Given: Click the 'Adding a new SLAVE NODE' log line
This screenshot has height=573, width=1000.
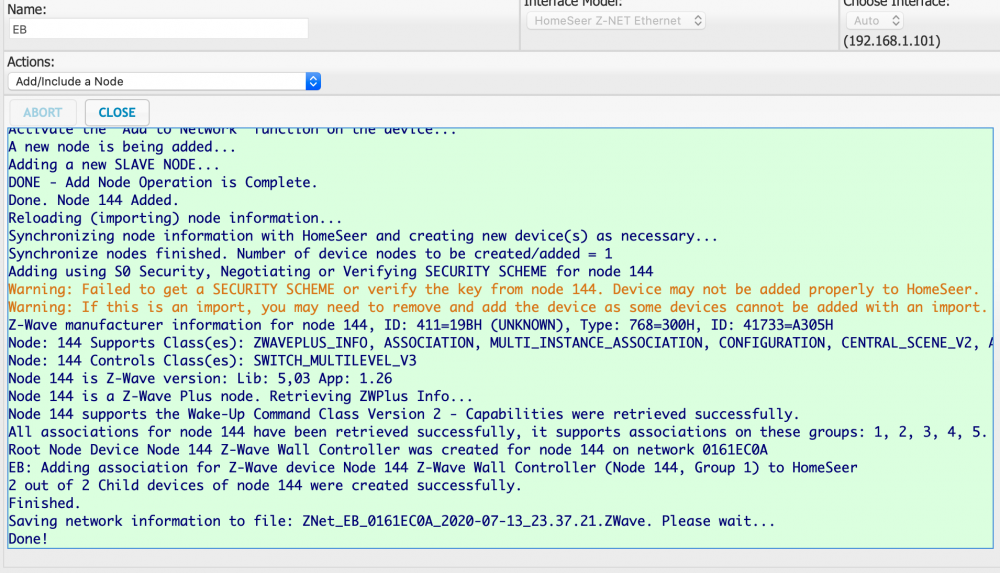Looking at the screenshot, I should [114, 165].
